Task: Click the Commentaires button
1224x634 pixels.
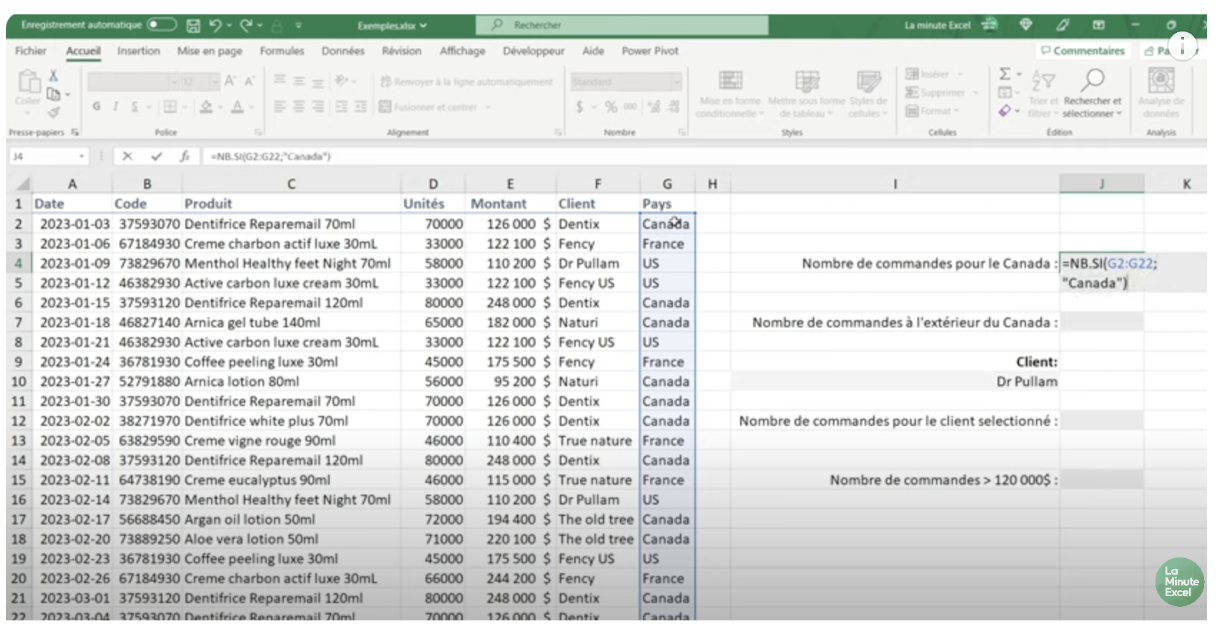Action: coord(1082,51)
